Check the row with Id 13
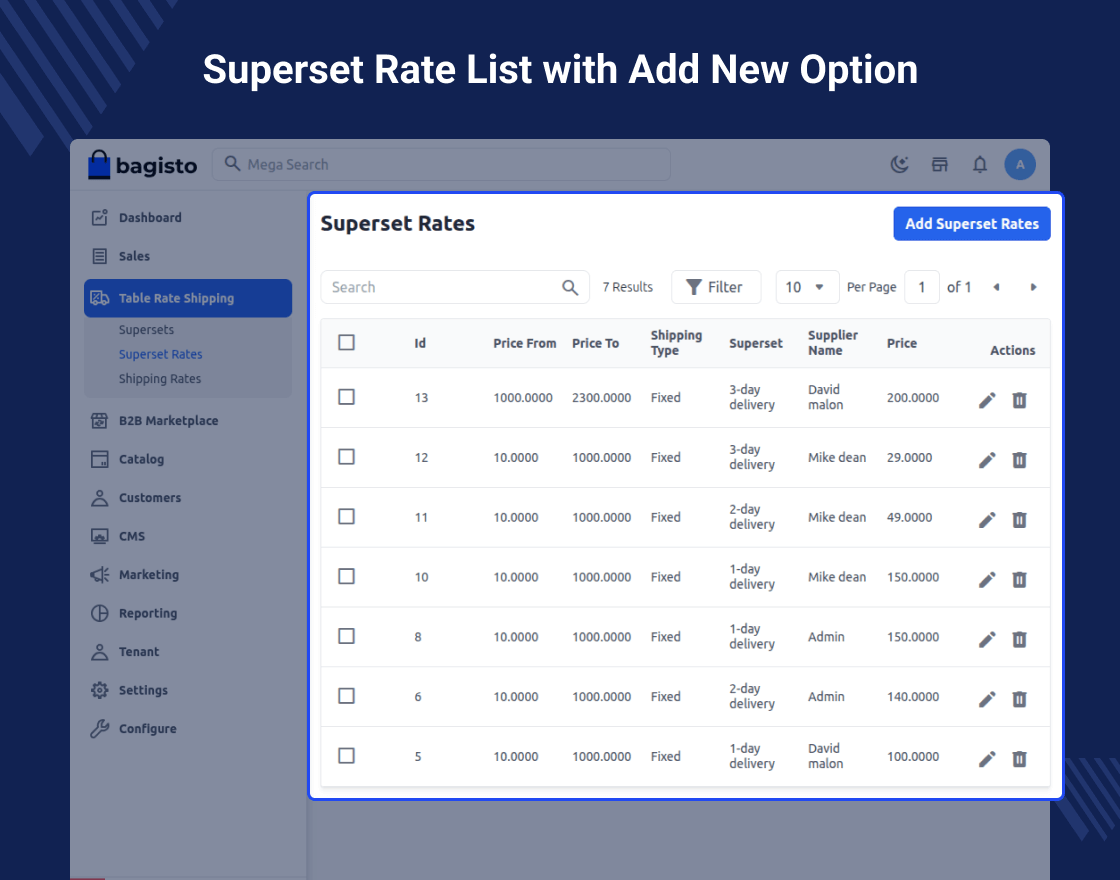 pos(346,397)
